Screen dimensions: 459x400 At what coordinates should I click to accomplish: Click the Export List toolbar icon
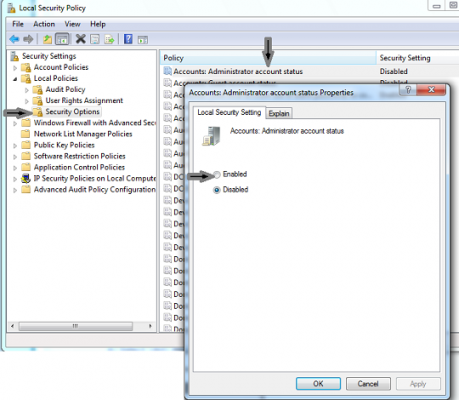(109, 39)
